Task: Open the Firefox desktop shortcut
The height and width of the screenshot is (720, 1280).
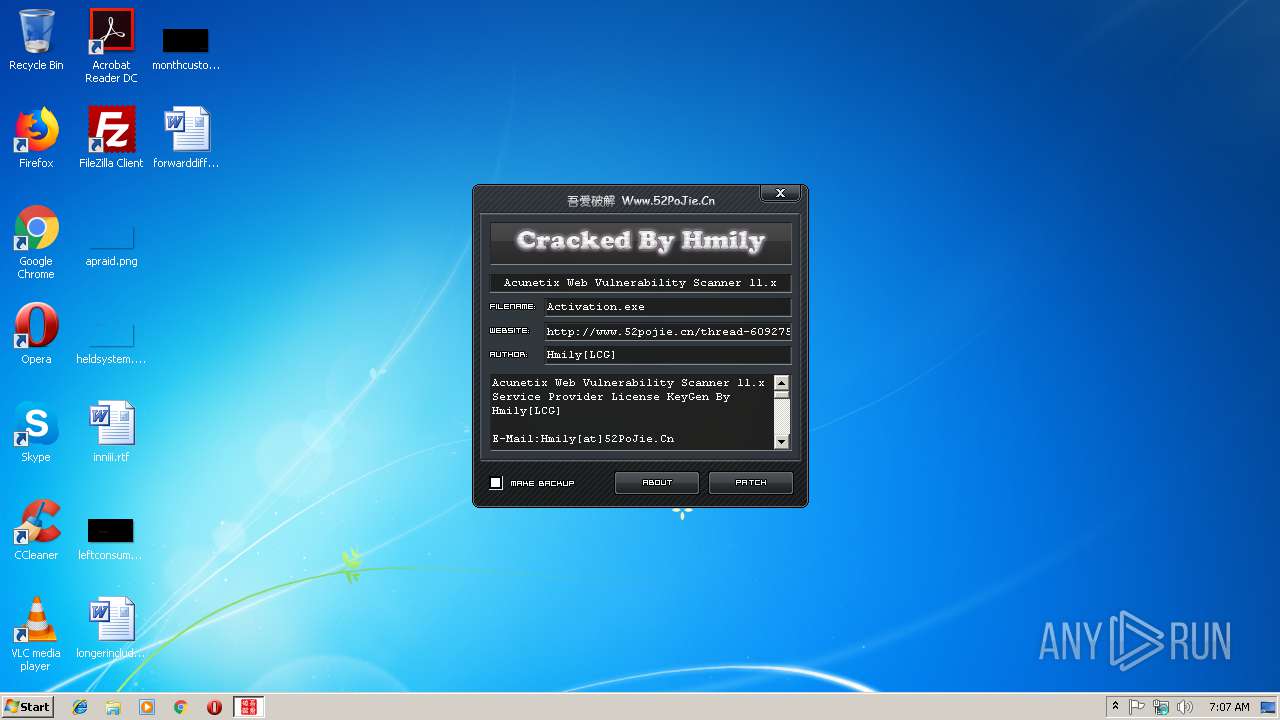Action: coord(36,138)
